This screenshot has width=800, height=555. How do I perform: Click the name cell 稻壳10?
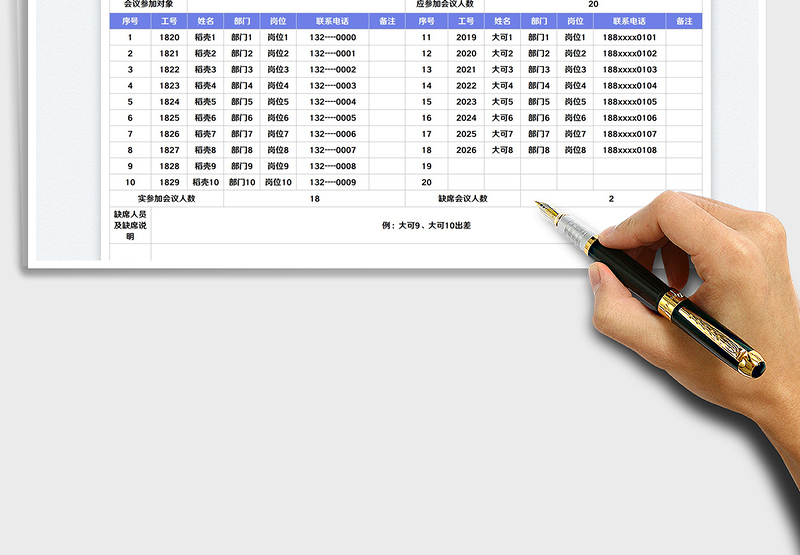click(205, 182)
